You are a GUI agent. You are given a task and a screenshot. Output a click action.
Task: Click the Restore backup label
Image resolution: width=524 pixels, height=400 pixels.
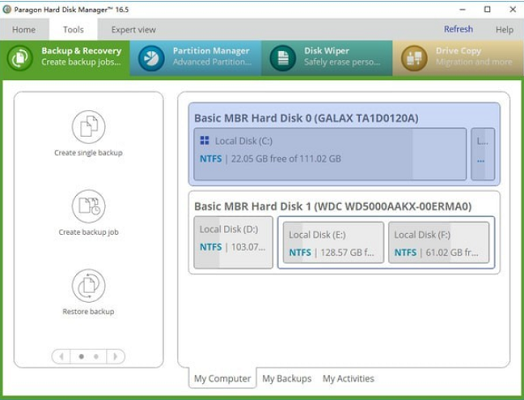(x=89, y=311)
